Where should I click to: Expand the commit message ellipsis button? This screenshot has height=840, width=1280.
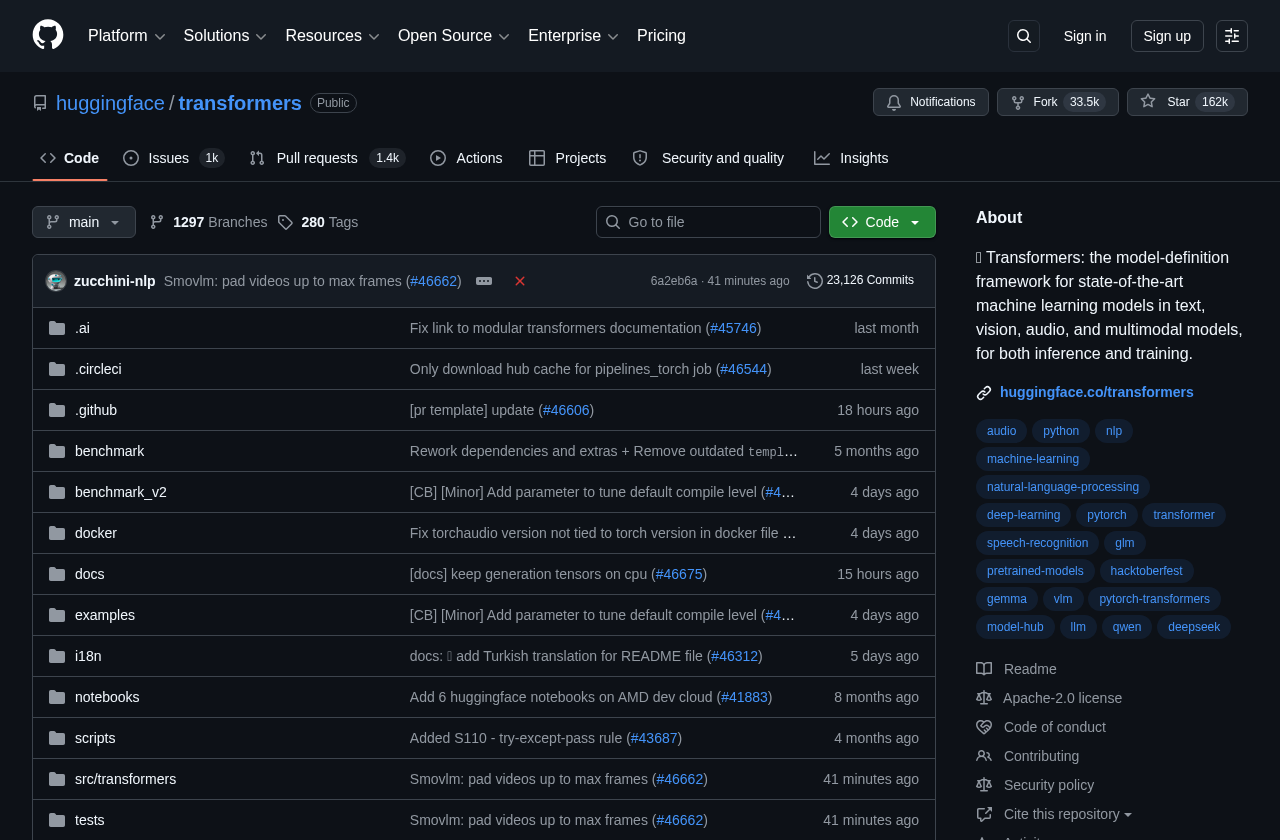[484, 281]
